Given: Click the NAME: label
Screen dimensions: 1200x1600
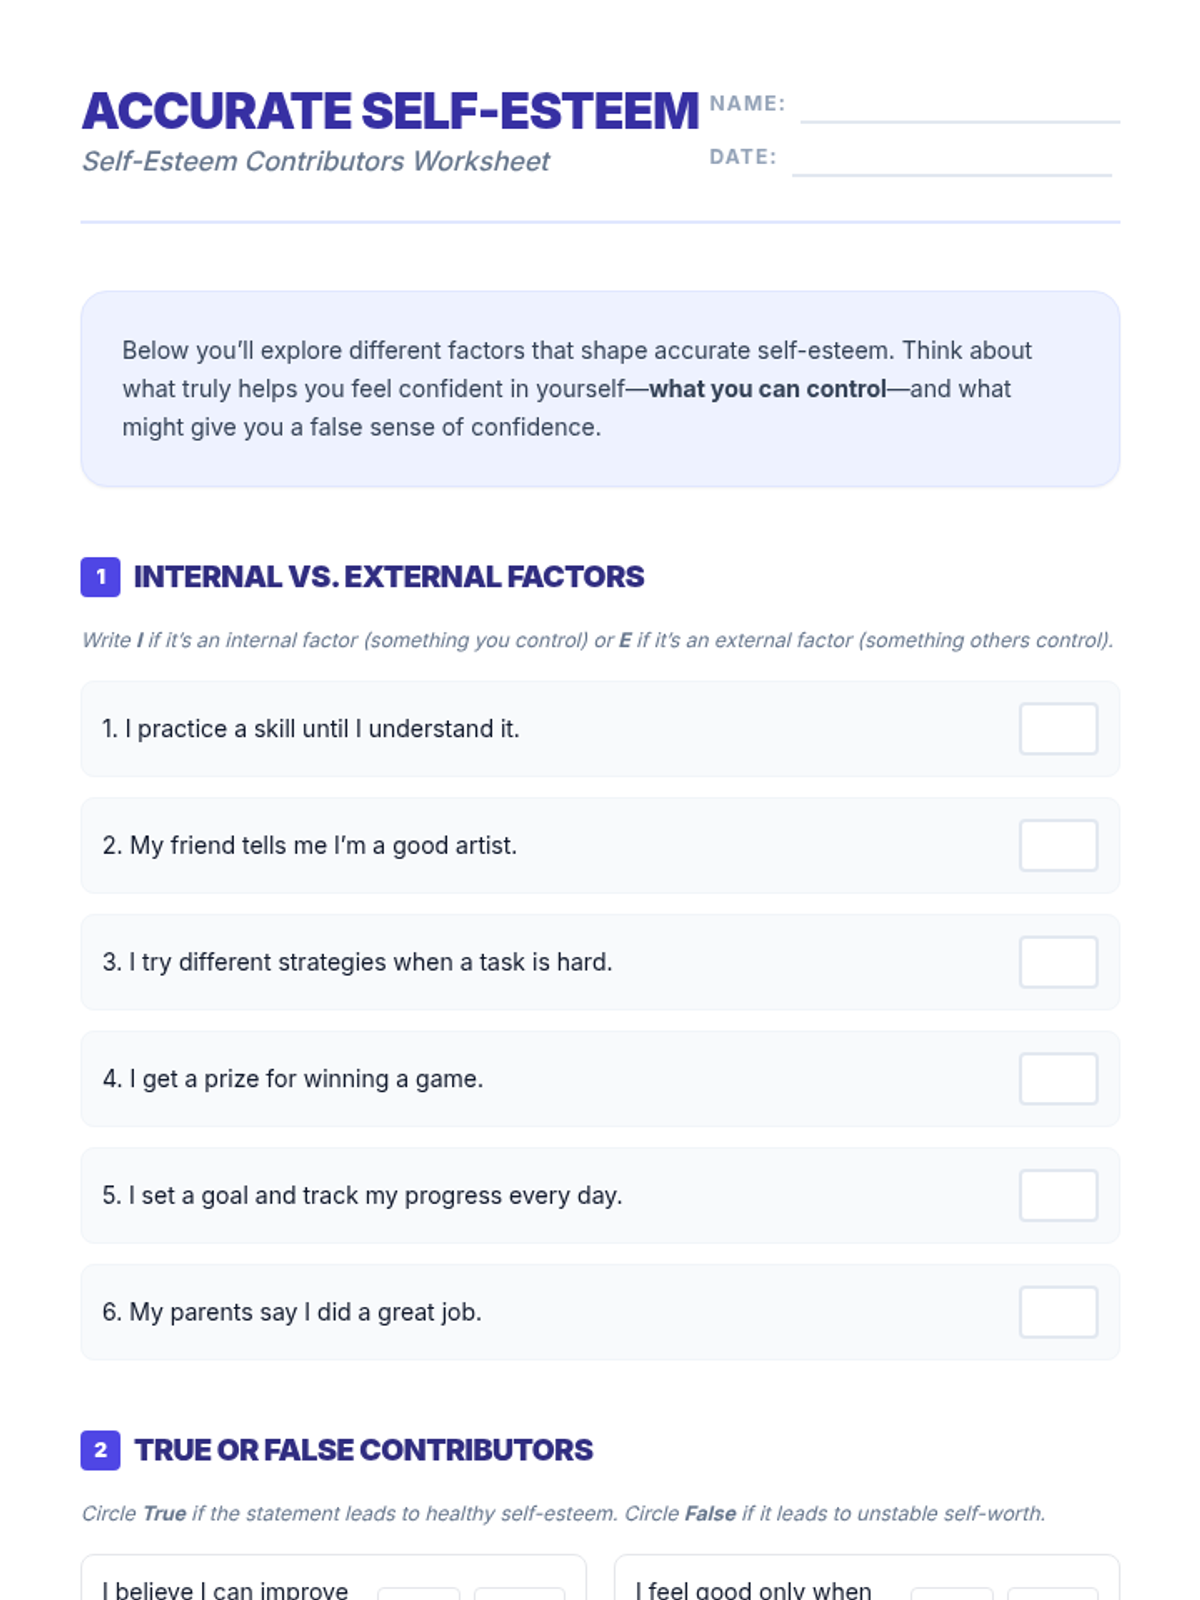Looking at the screenshot, I should [747, 104].
